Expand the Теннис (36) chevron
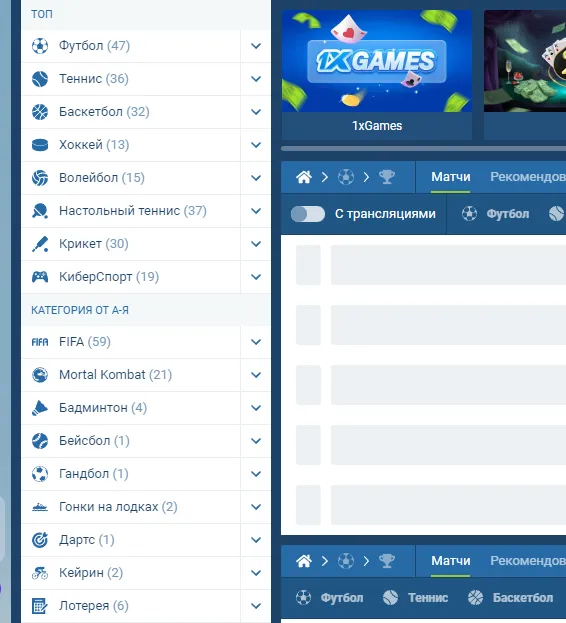 256,79
